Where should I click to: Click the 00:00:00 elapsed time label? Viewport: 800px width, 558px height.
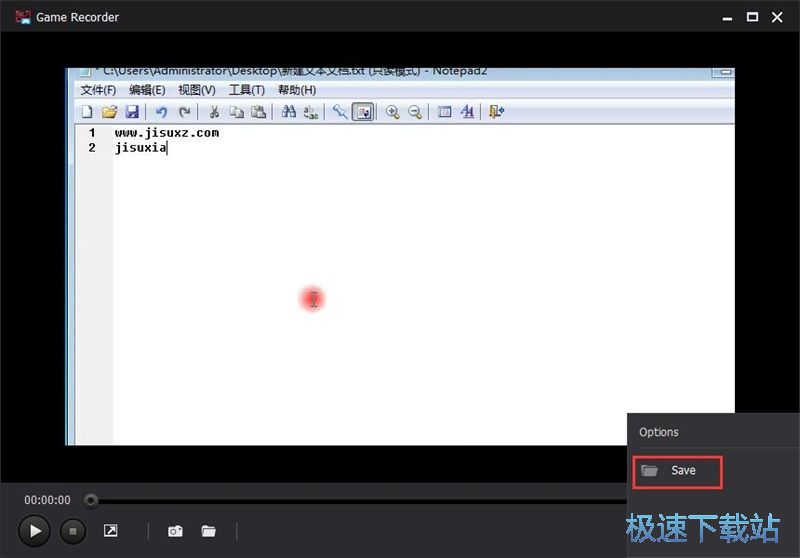47,500
